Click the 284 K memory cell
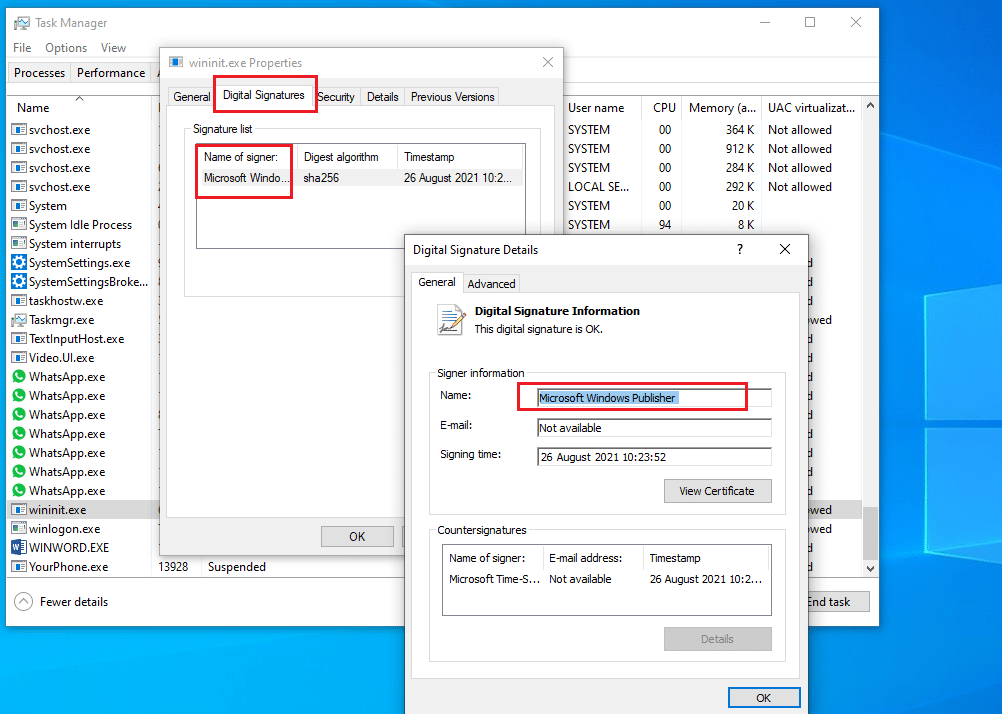1002x714 pixels. 739,168
